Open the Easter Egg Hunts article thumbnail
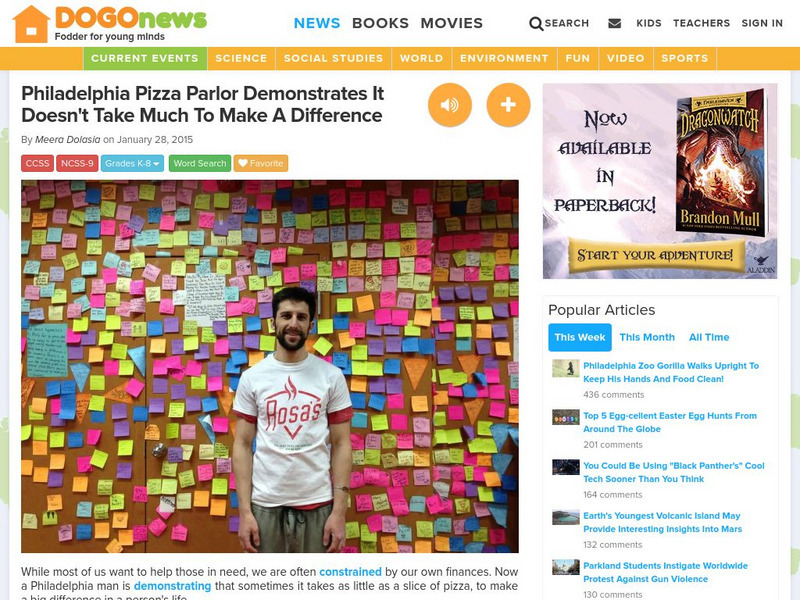 point(565,417)
